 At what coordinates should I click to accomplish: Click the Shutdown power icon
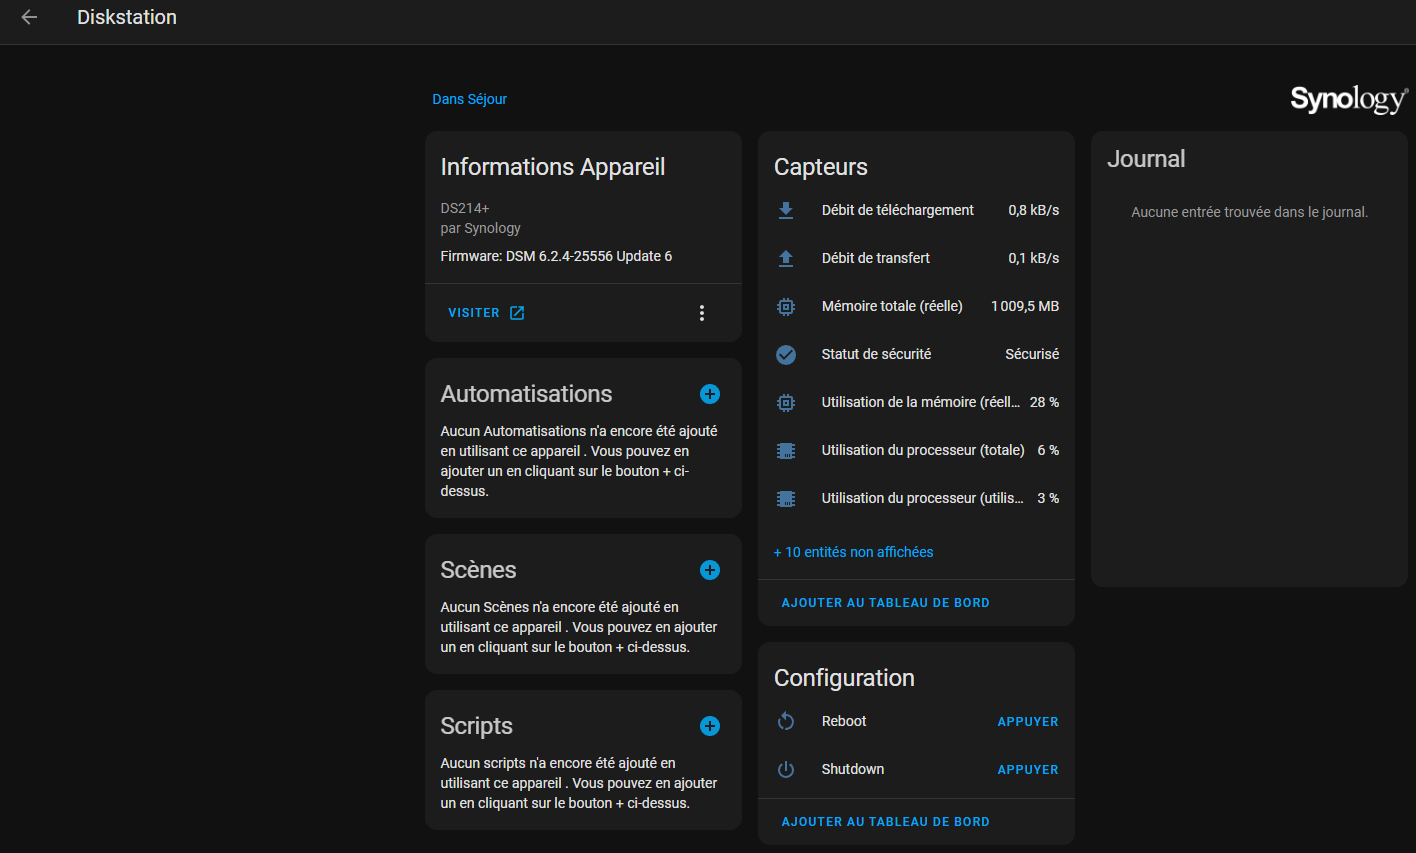[x=786, y=769]
